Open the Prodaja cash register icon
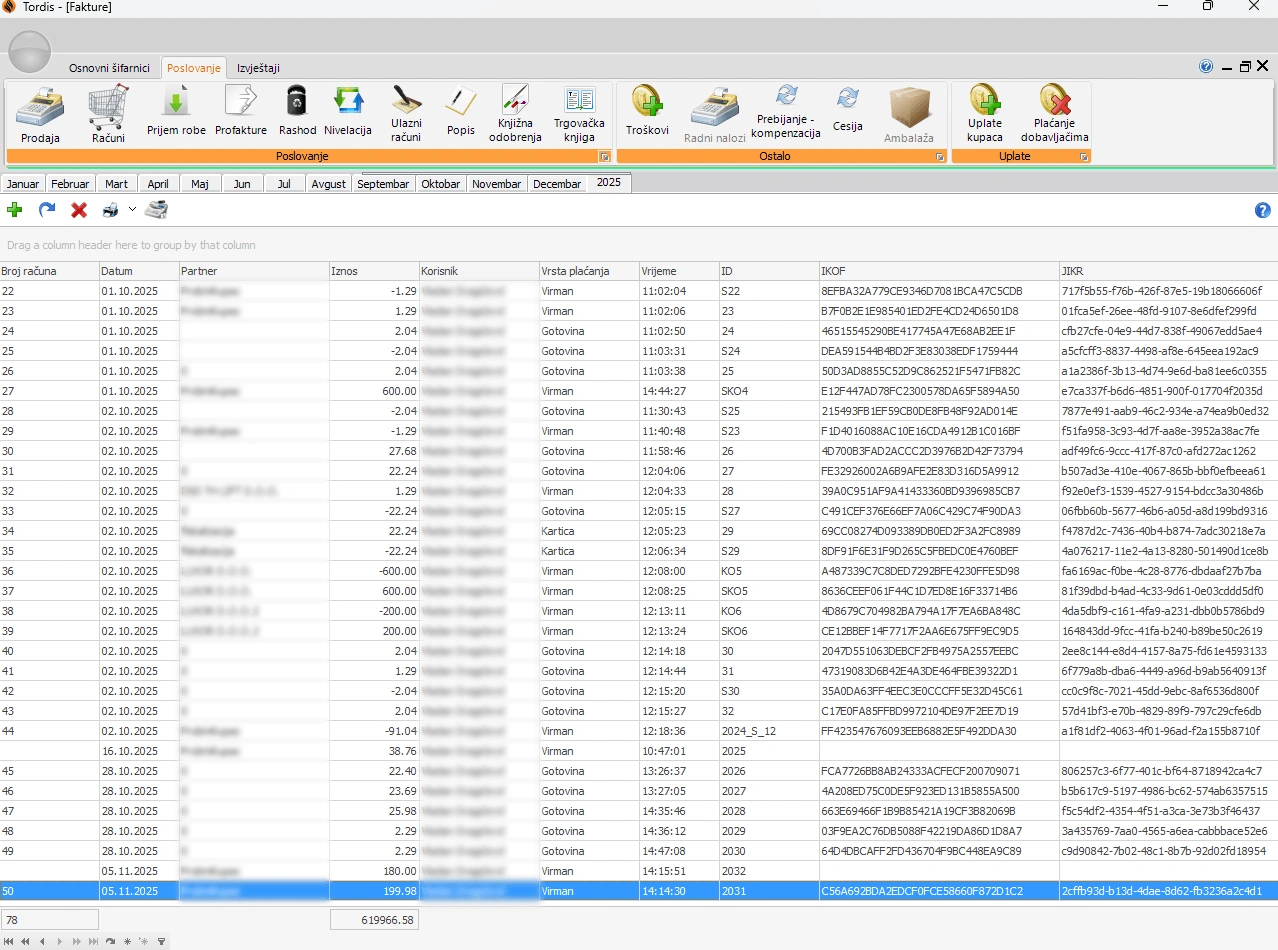This screenshot has height=950, width=1278. tap(40, 115)
